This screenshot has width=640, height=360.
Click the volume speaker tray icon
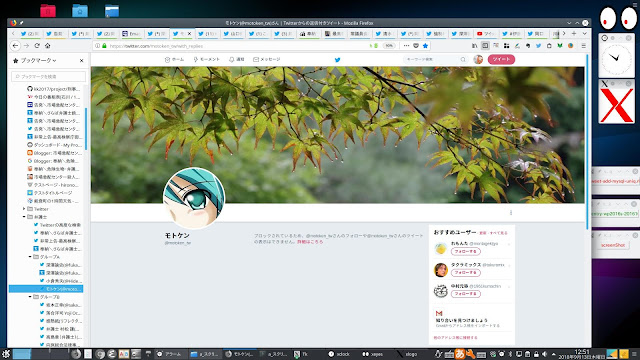[544, 354]
